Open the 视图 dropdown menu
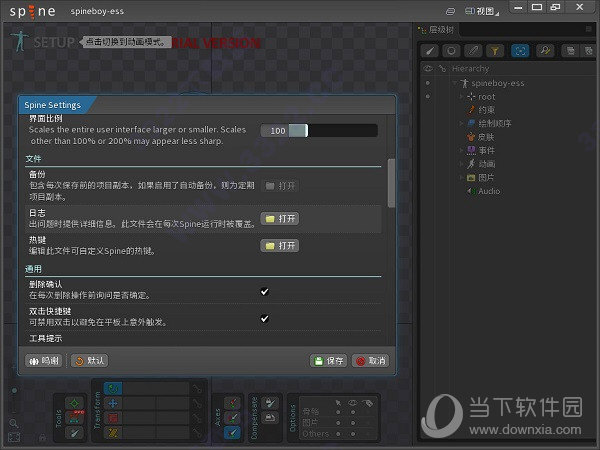Image resolution: width=600 pixels, height=450 pixels. tap(482, 11)
